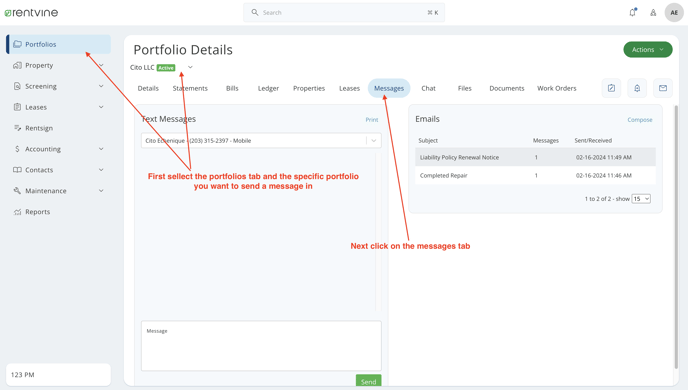Click the Rentvine logo

coord(31,13)
